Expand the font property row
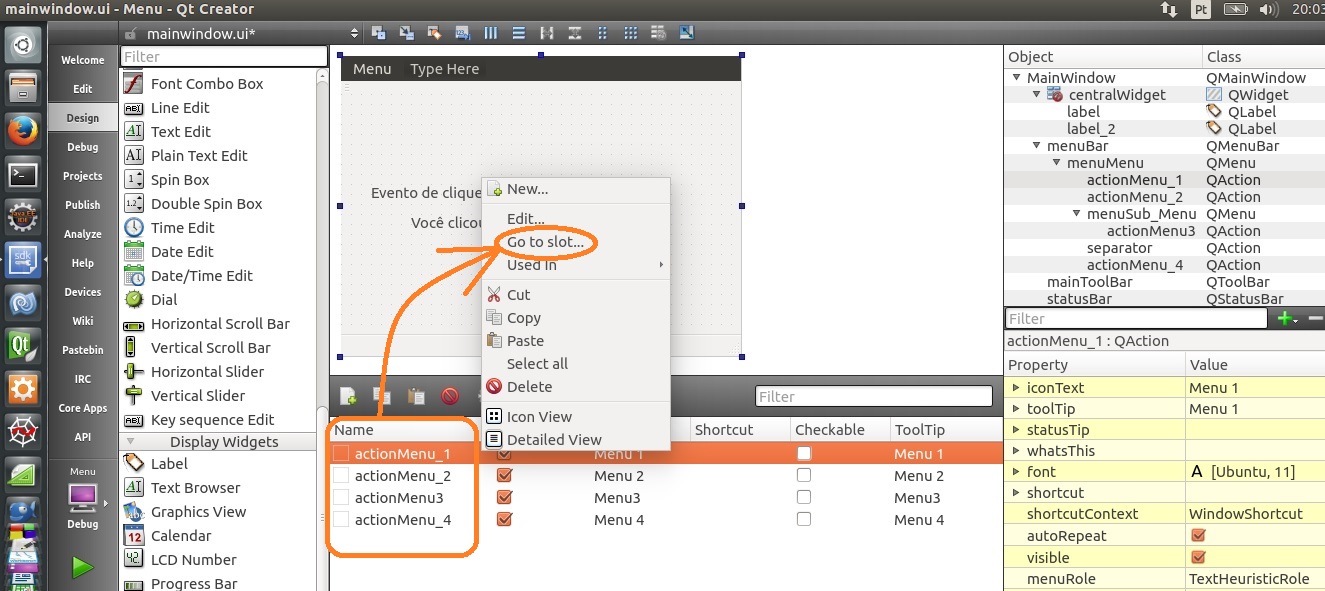The width and height of the screenshot is (1325, 591). click(1016, 472)
